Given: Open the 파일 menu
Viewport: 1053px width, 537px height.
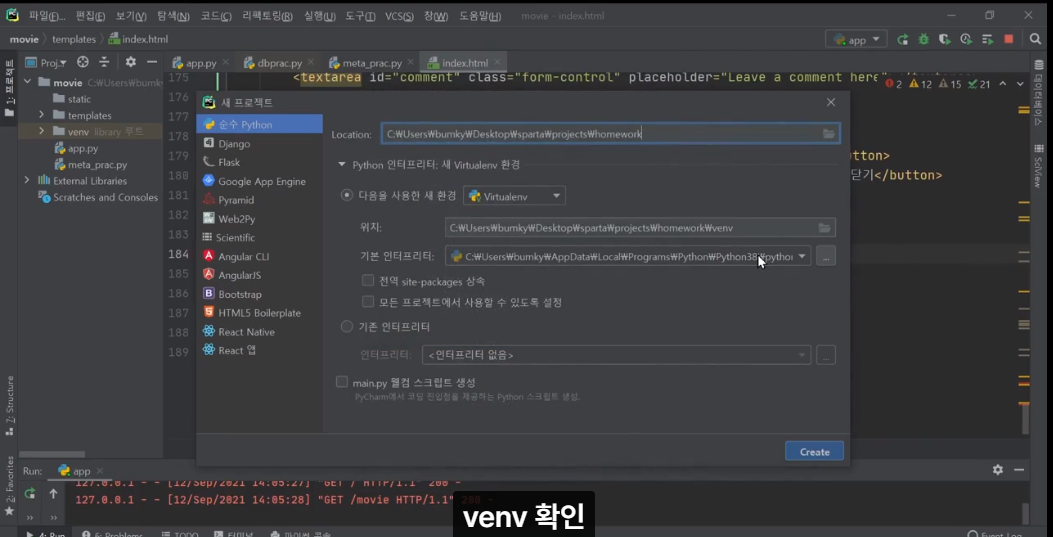Looking at the screenshot, I should [46, 15].
